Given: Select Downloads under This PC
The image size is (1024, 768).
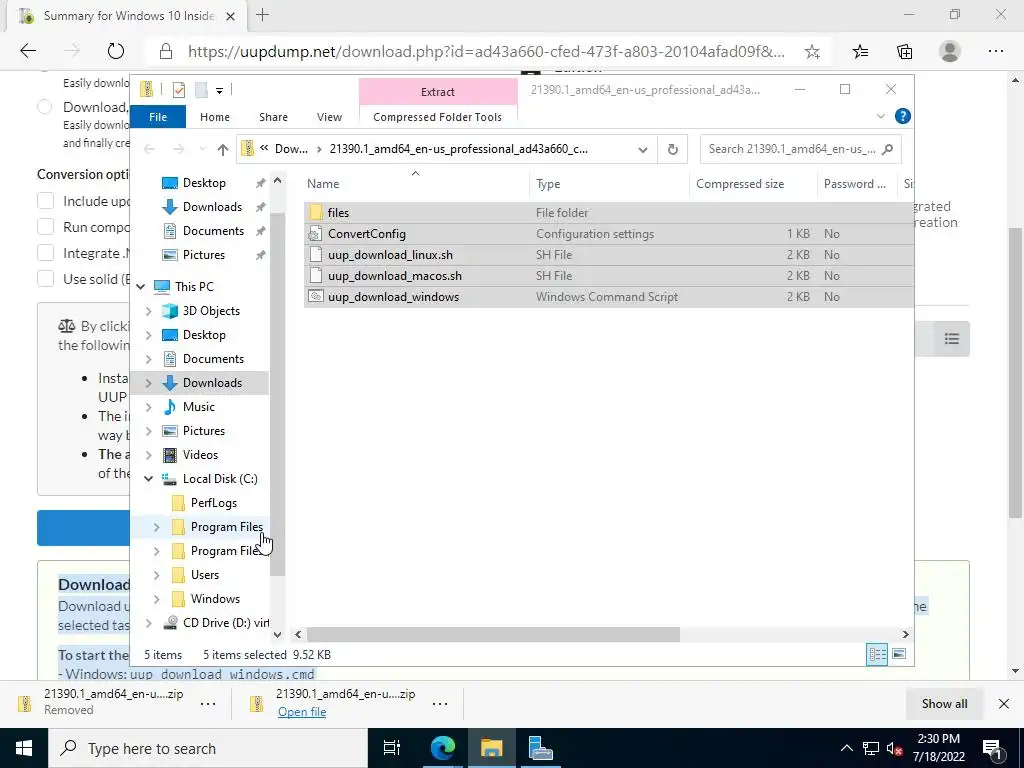Looking at the screenshot, I should (x=212, y=383).
